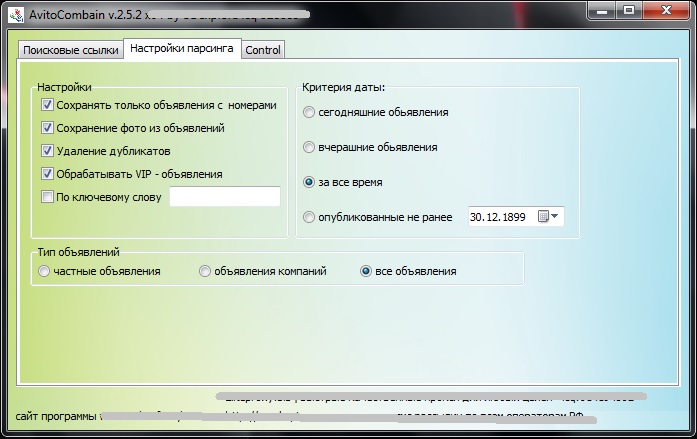Pick опубликованные не ранее radio option
Image resolution: width=697 pixels, height=439 pixels.
[x=309, y=217]
